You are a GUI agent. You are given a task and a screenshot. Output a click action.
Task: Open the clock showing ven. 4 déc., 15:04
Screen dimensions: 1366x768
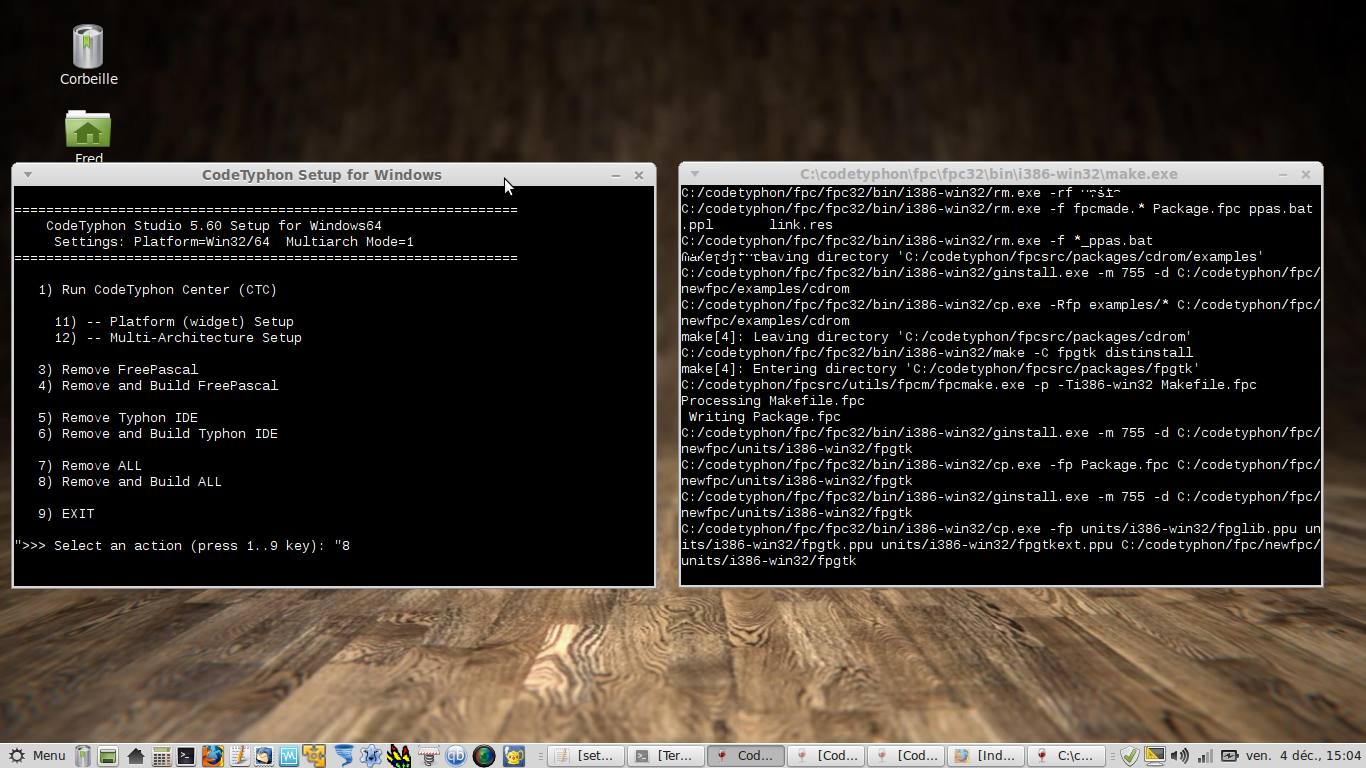[1304, 756]
